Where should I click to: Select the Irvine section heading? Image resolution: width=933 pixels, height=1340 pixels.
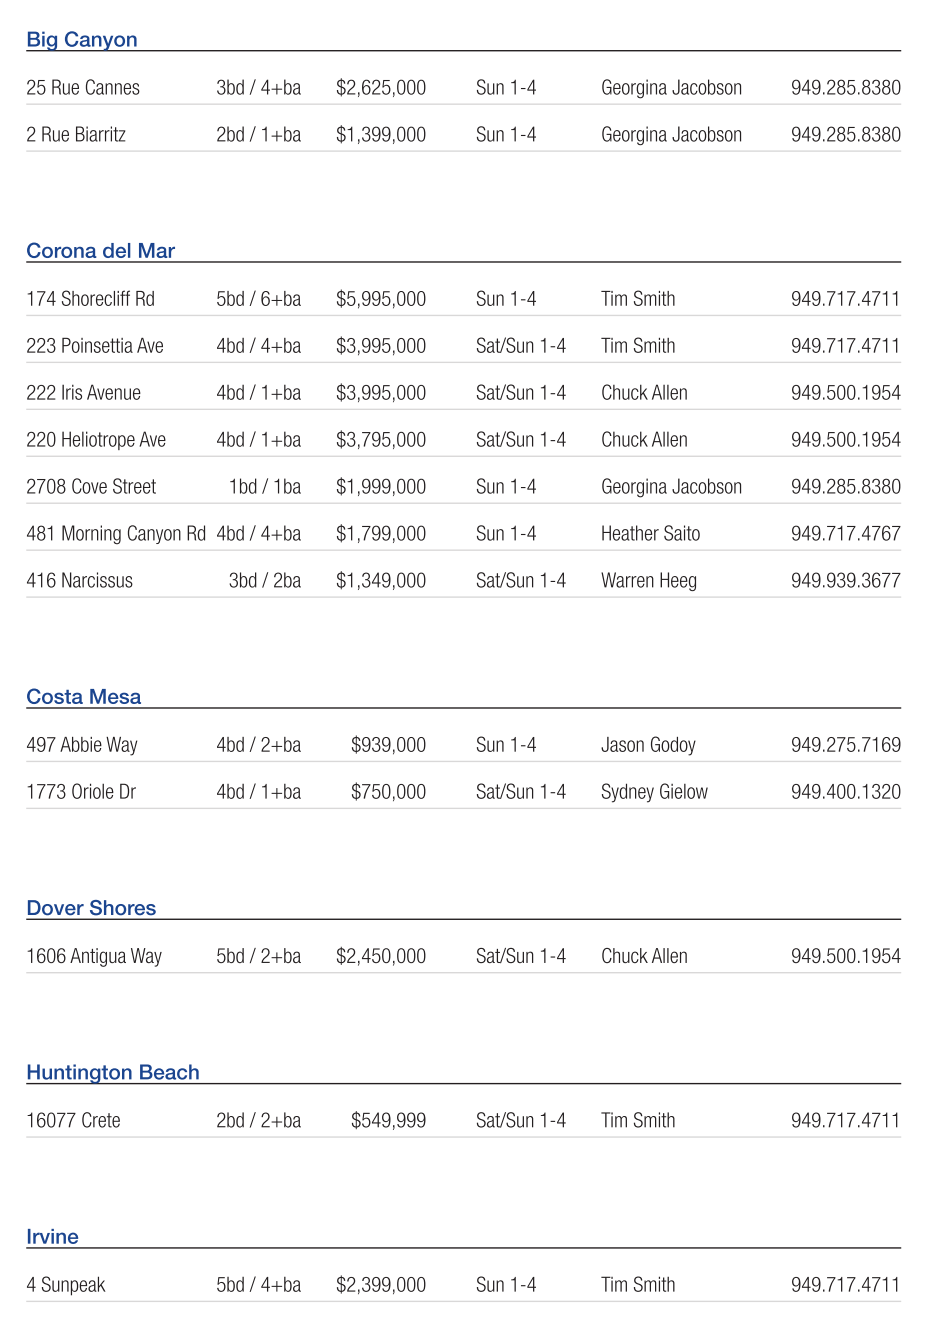click(x=52, y=1237)
